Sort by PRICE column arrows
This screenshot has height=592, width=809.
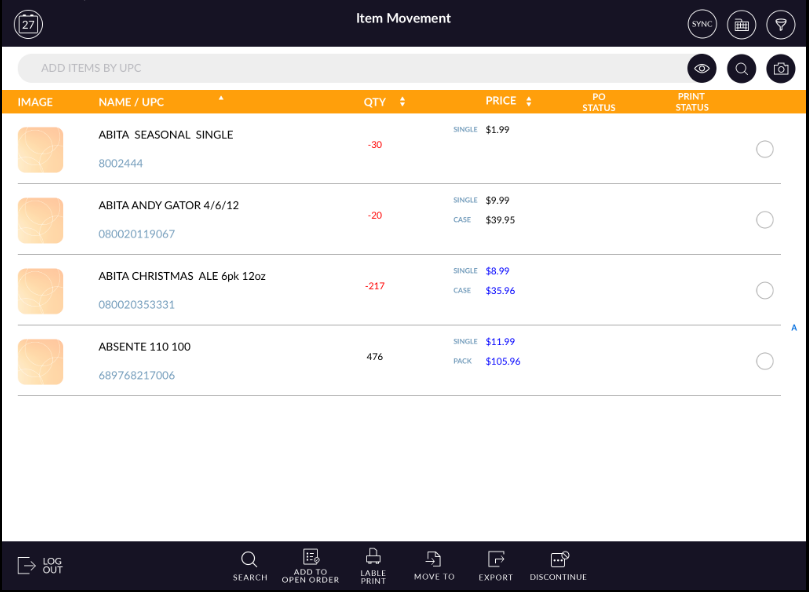[x=528, y=102]
